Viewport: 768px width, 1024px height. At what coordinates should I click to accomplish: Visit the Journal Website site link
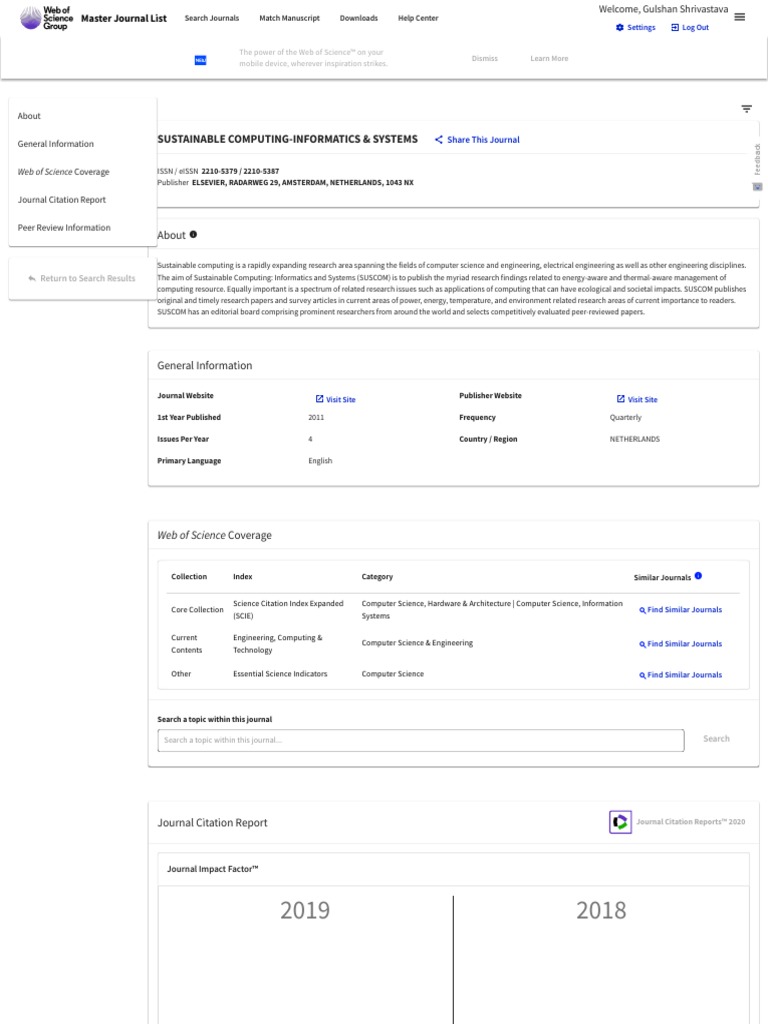click(x=336, y=400)
